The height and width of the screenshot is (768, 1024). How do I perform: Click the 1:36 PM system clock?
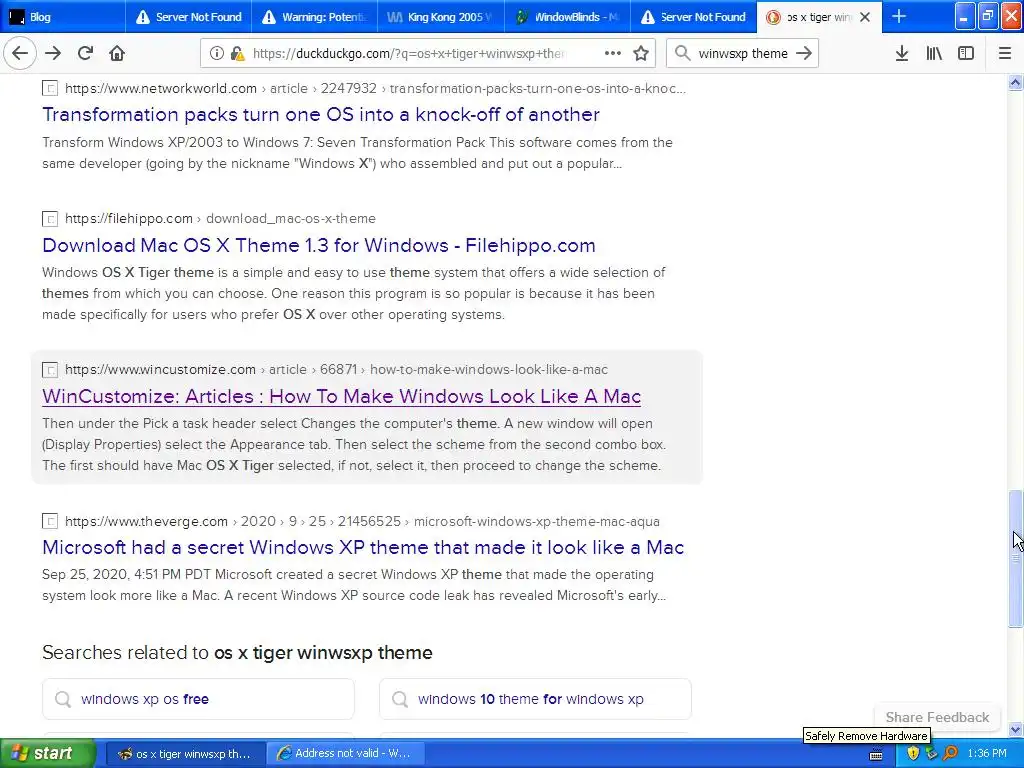(987, 754)
